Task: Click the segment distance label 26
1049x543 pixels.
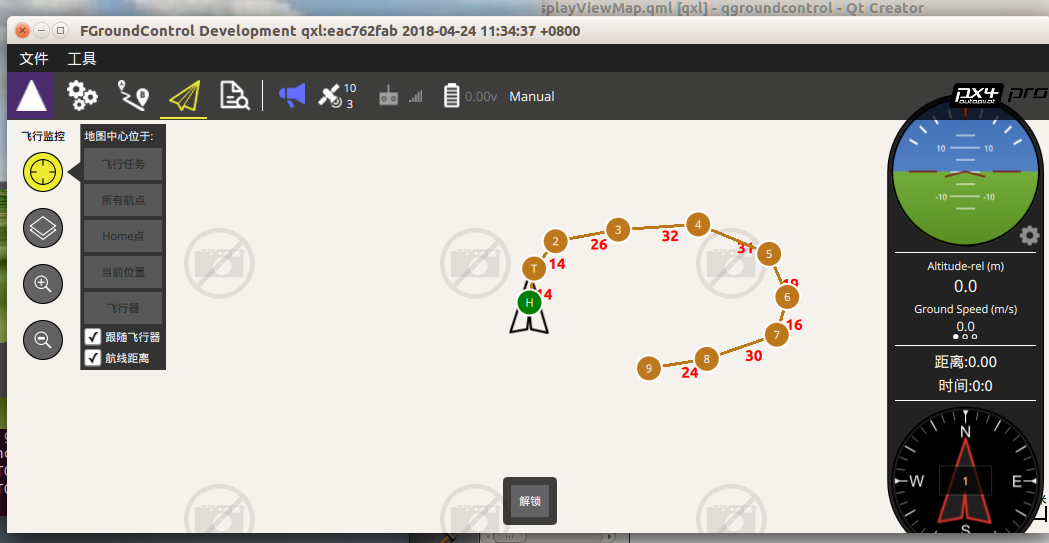Action: point(599,245)
